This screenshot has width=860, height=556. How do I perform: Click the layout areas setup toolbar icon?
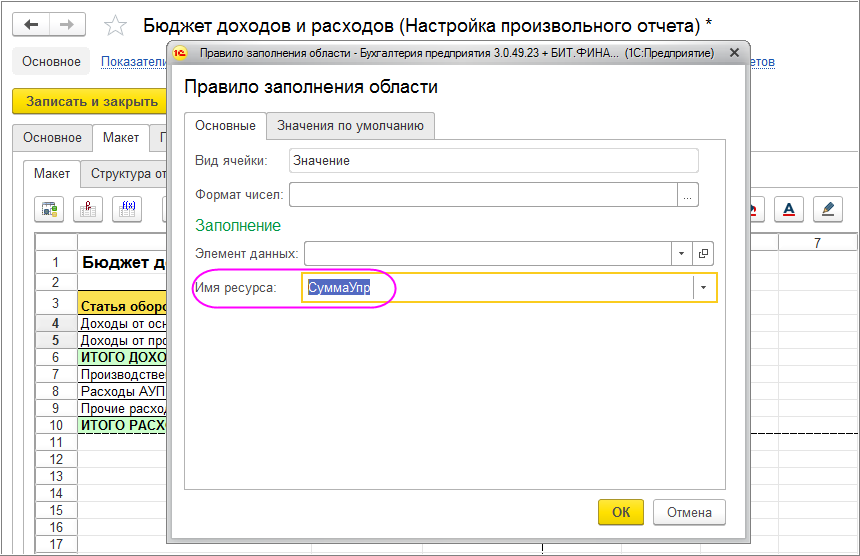click(49, 208)
